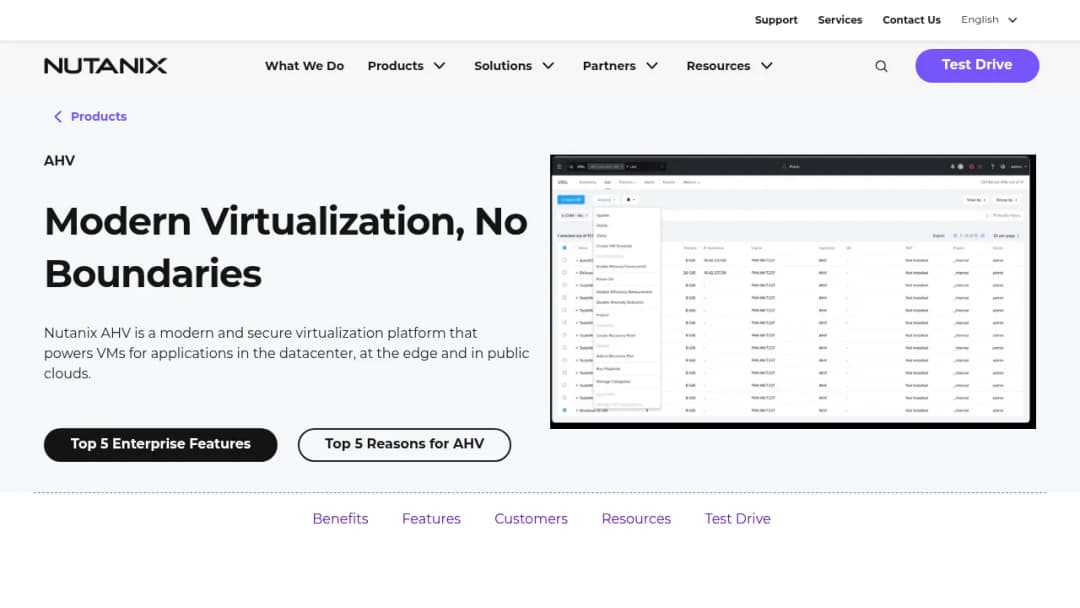Open the Contact Us link
Viewport: 1080px width, 608px height.
point(911,20)
